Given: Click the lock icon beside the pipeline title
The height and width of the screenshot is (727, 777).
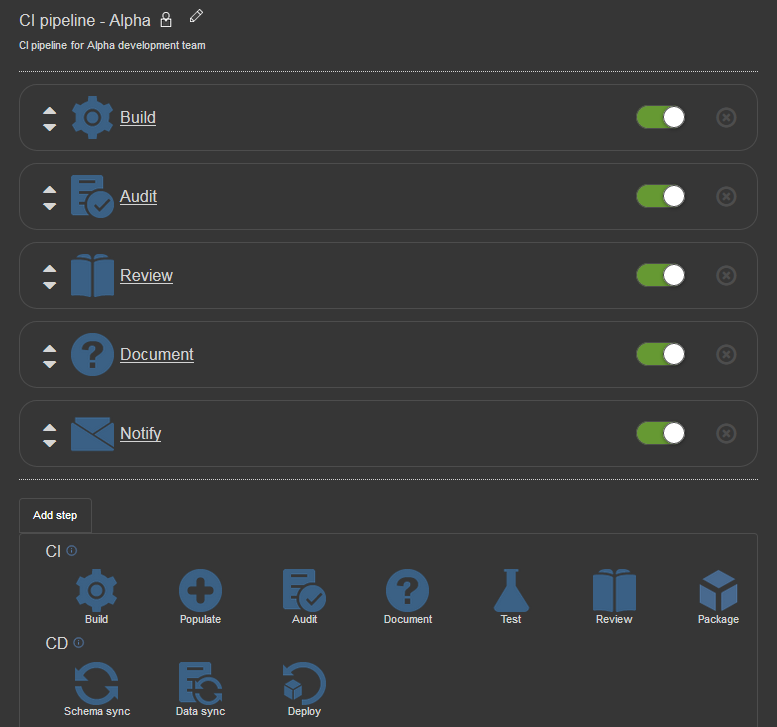Looking at the screenshot, I should pos(166,20).
